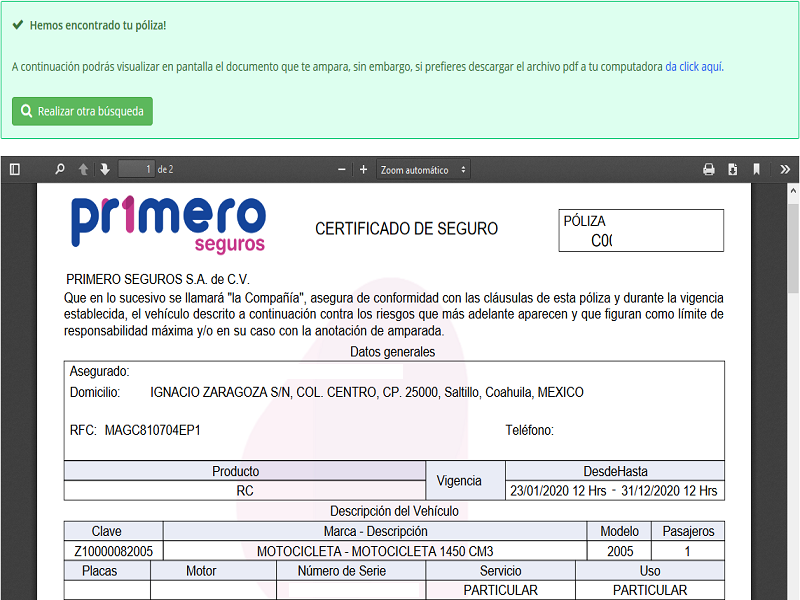The width and height of the screenshot is (800, 600).
Task: Zoom out with the minus button
Action: coord(342,170)
